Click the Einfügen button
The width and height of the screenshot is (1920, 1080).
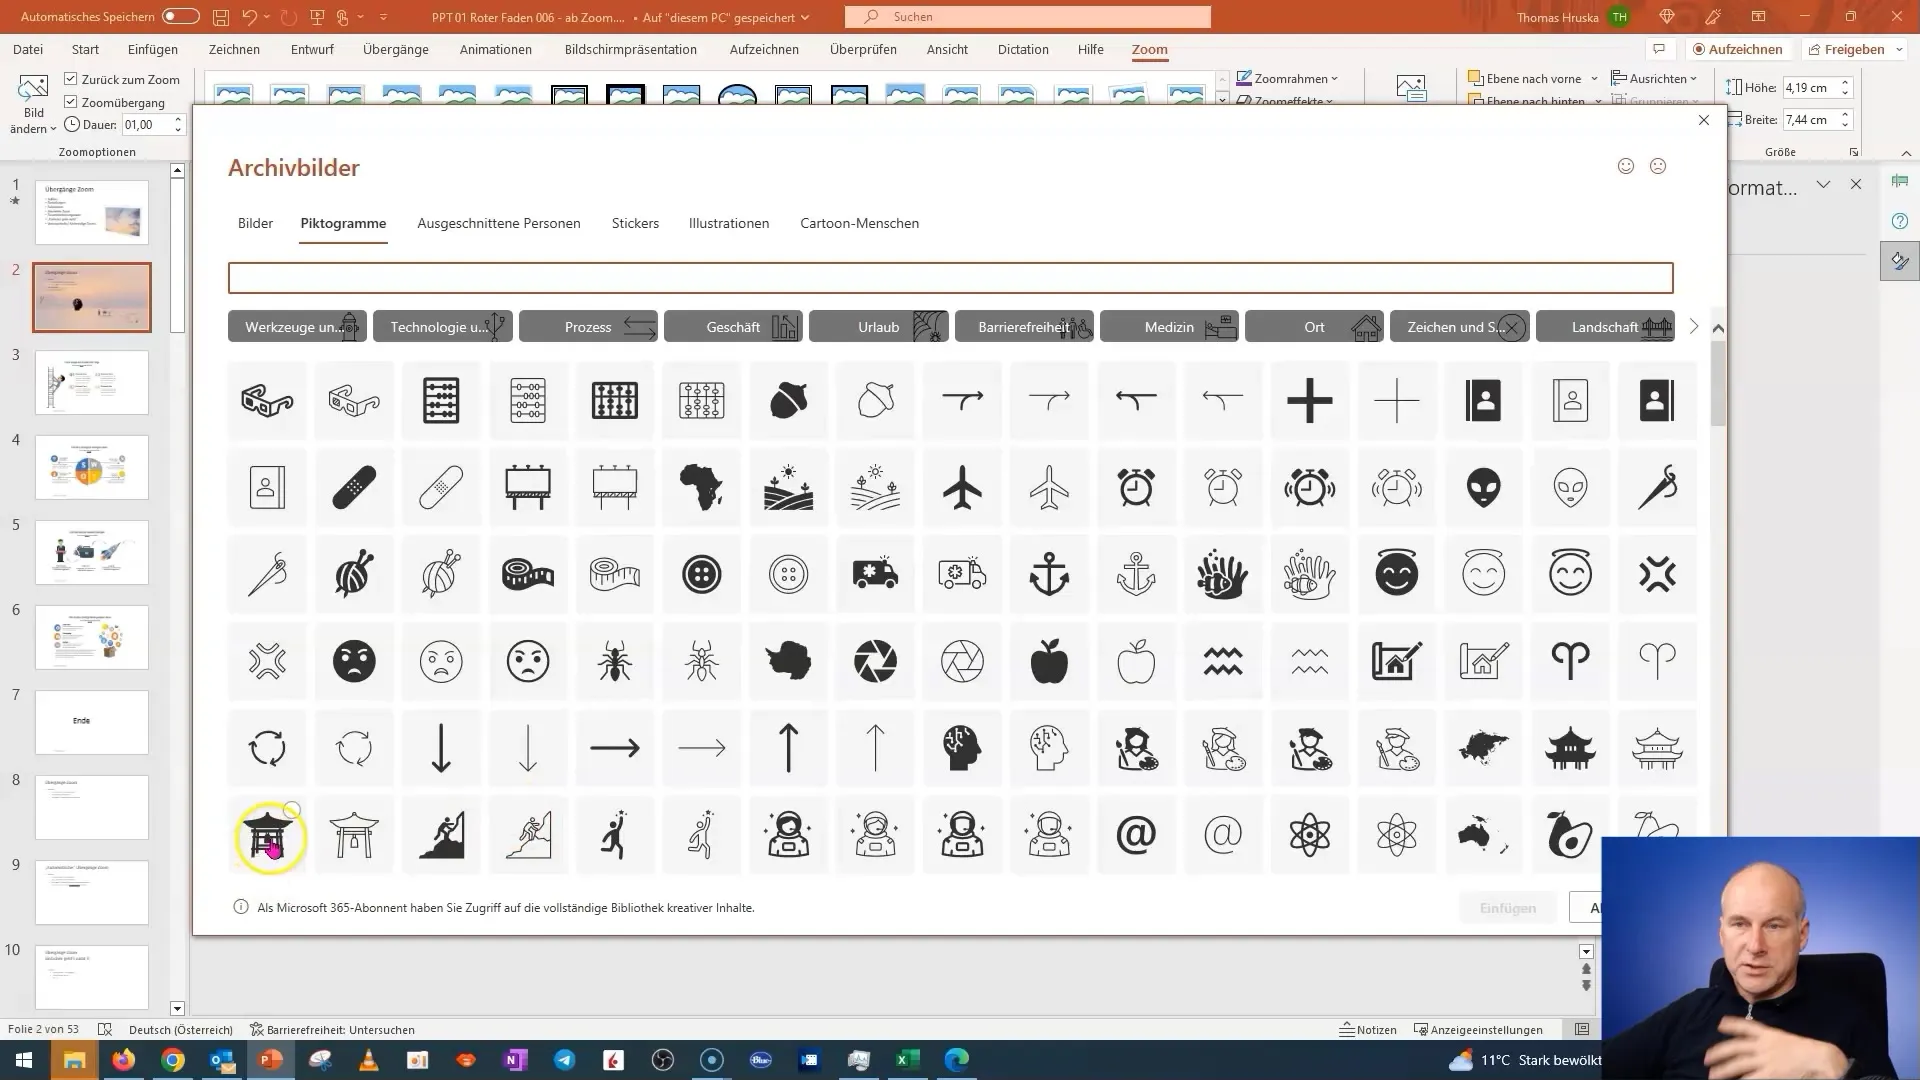click(x=1507, y=907)
